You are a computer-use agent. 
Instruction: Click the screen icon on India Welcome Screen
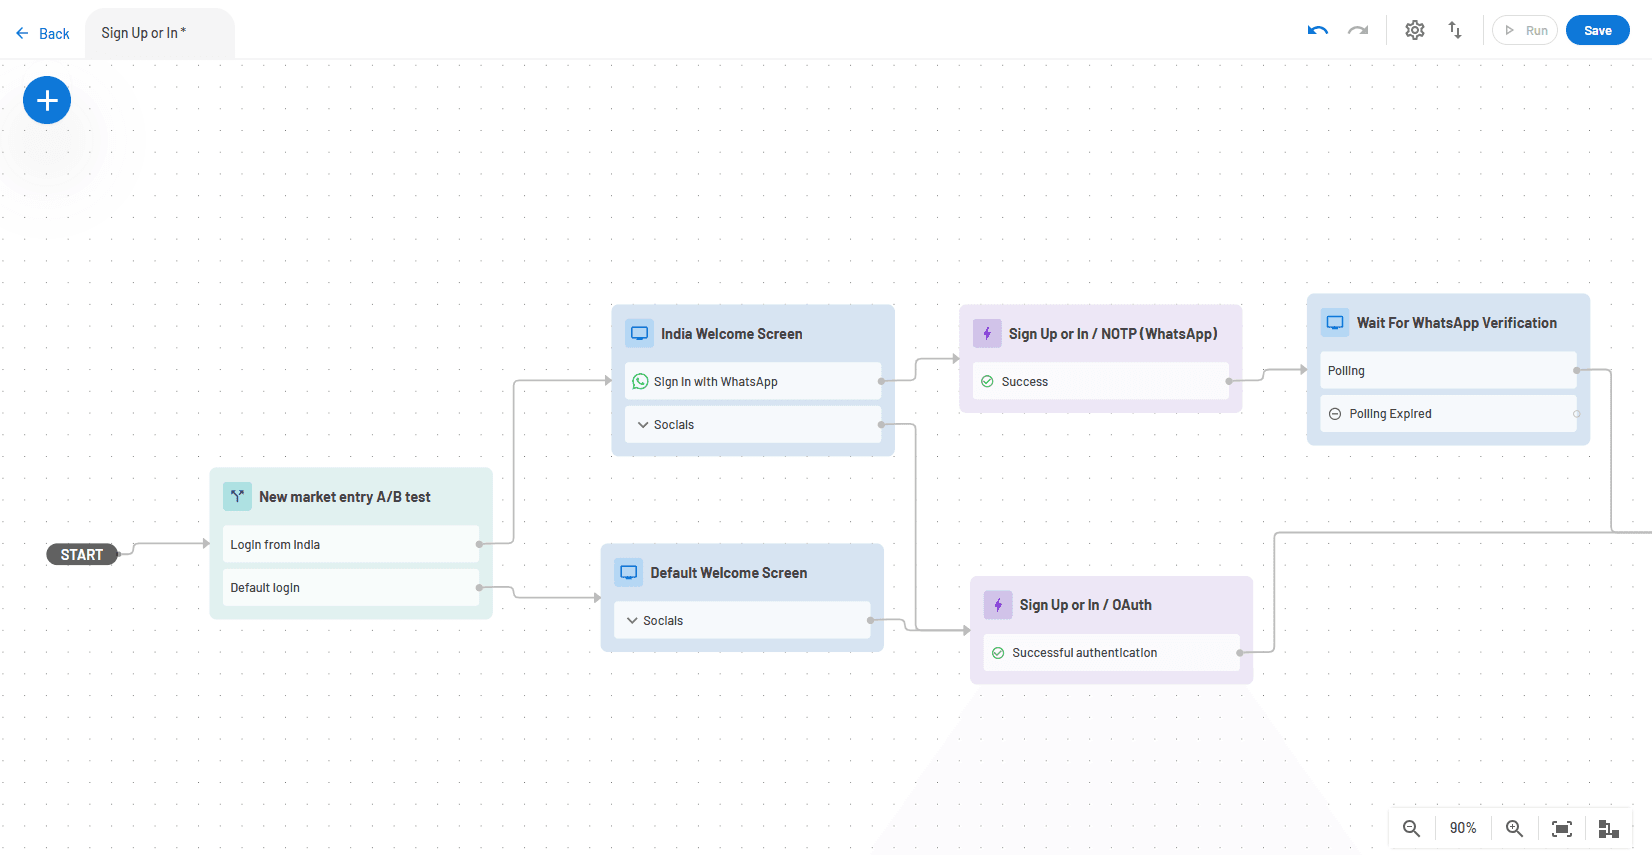pos(639,333)
